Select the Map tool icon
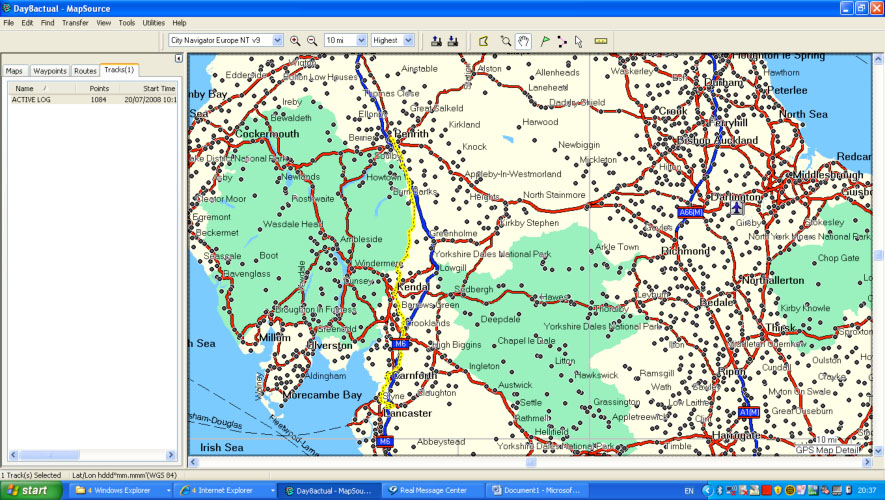Viewport: 885px width, 500px height. click(484, 41)
